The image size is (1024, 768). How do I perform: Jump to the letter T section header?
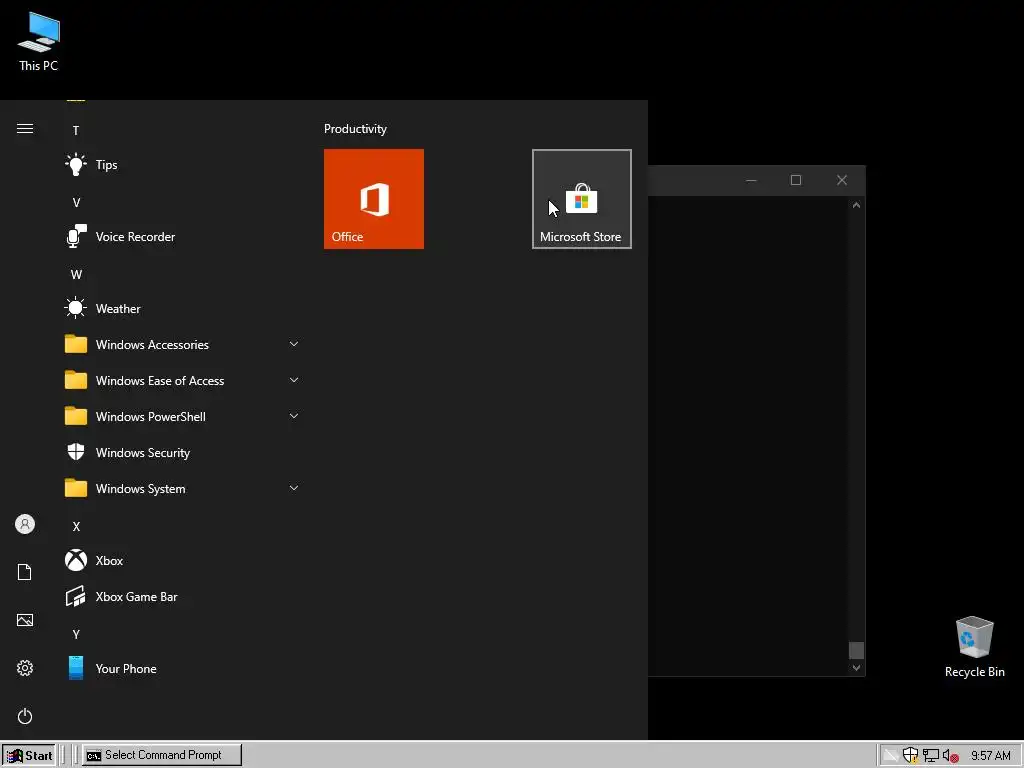(76, 131)
